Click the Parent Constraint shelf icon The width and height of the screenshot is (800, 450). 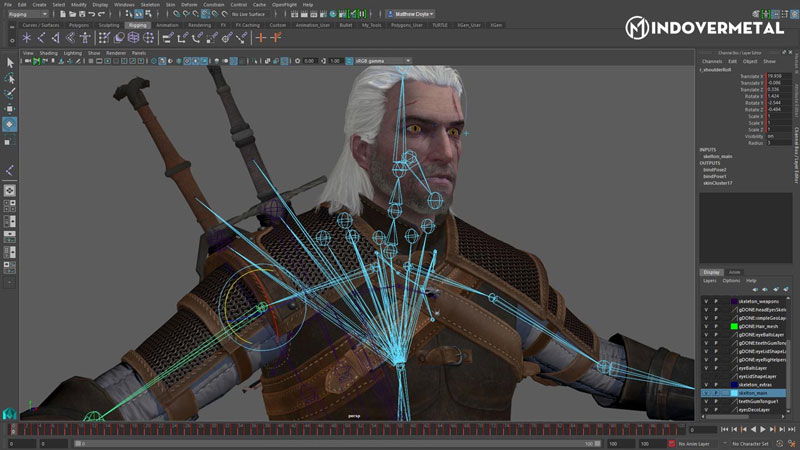pyautogui.click(x=167, y=38)
